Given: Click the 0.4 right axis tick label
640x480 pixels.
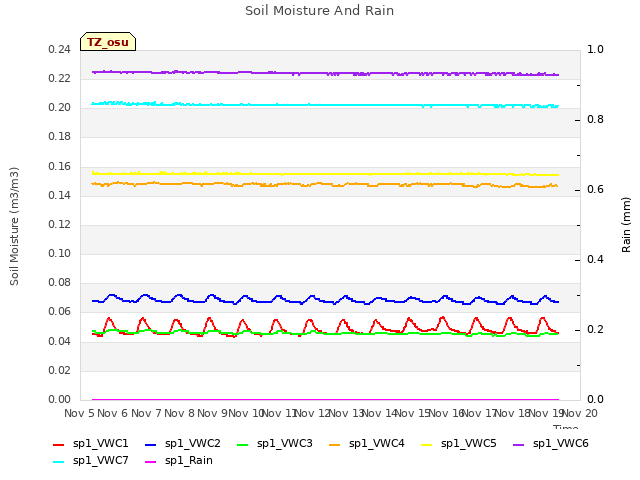Looking at the screenshot, I should pyautogui.click(x=595, y=260).
